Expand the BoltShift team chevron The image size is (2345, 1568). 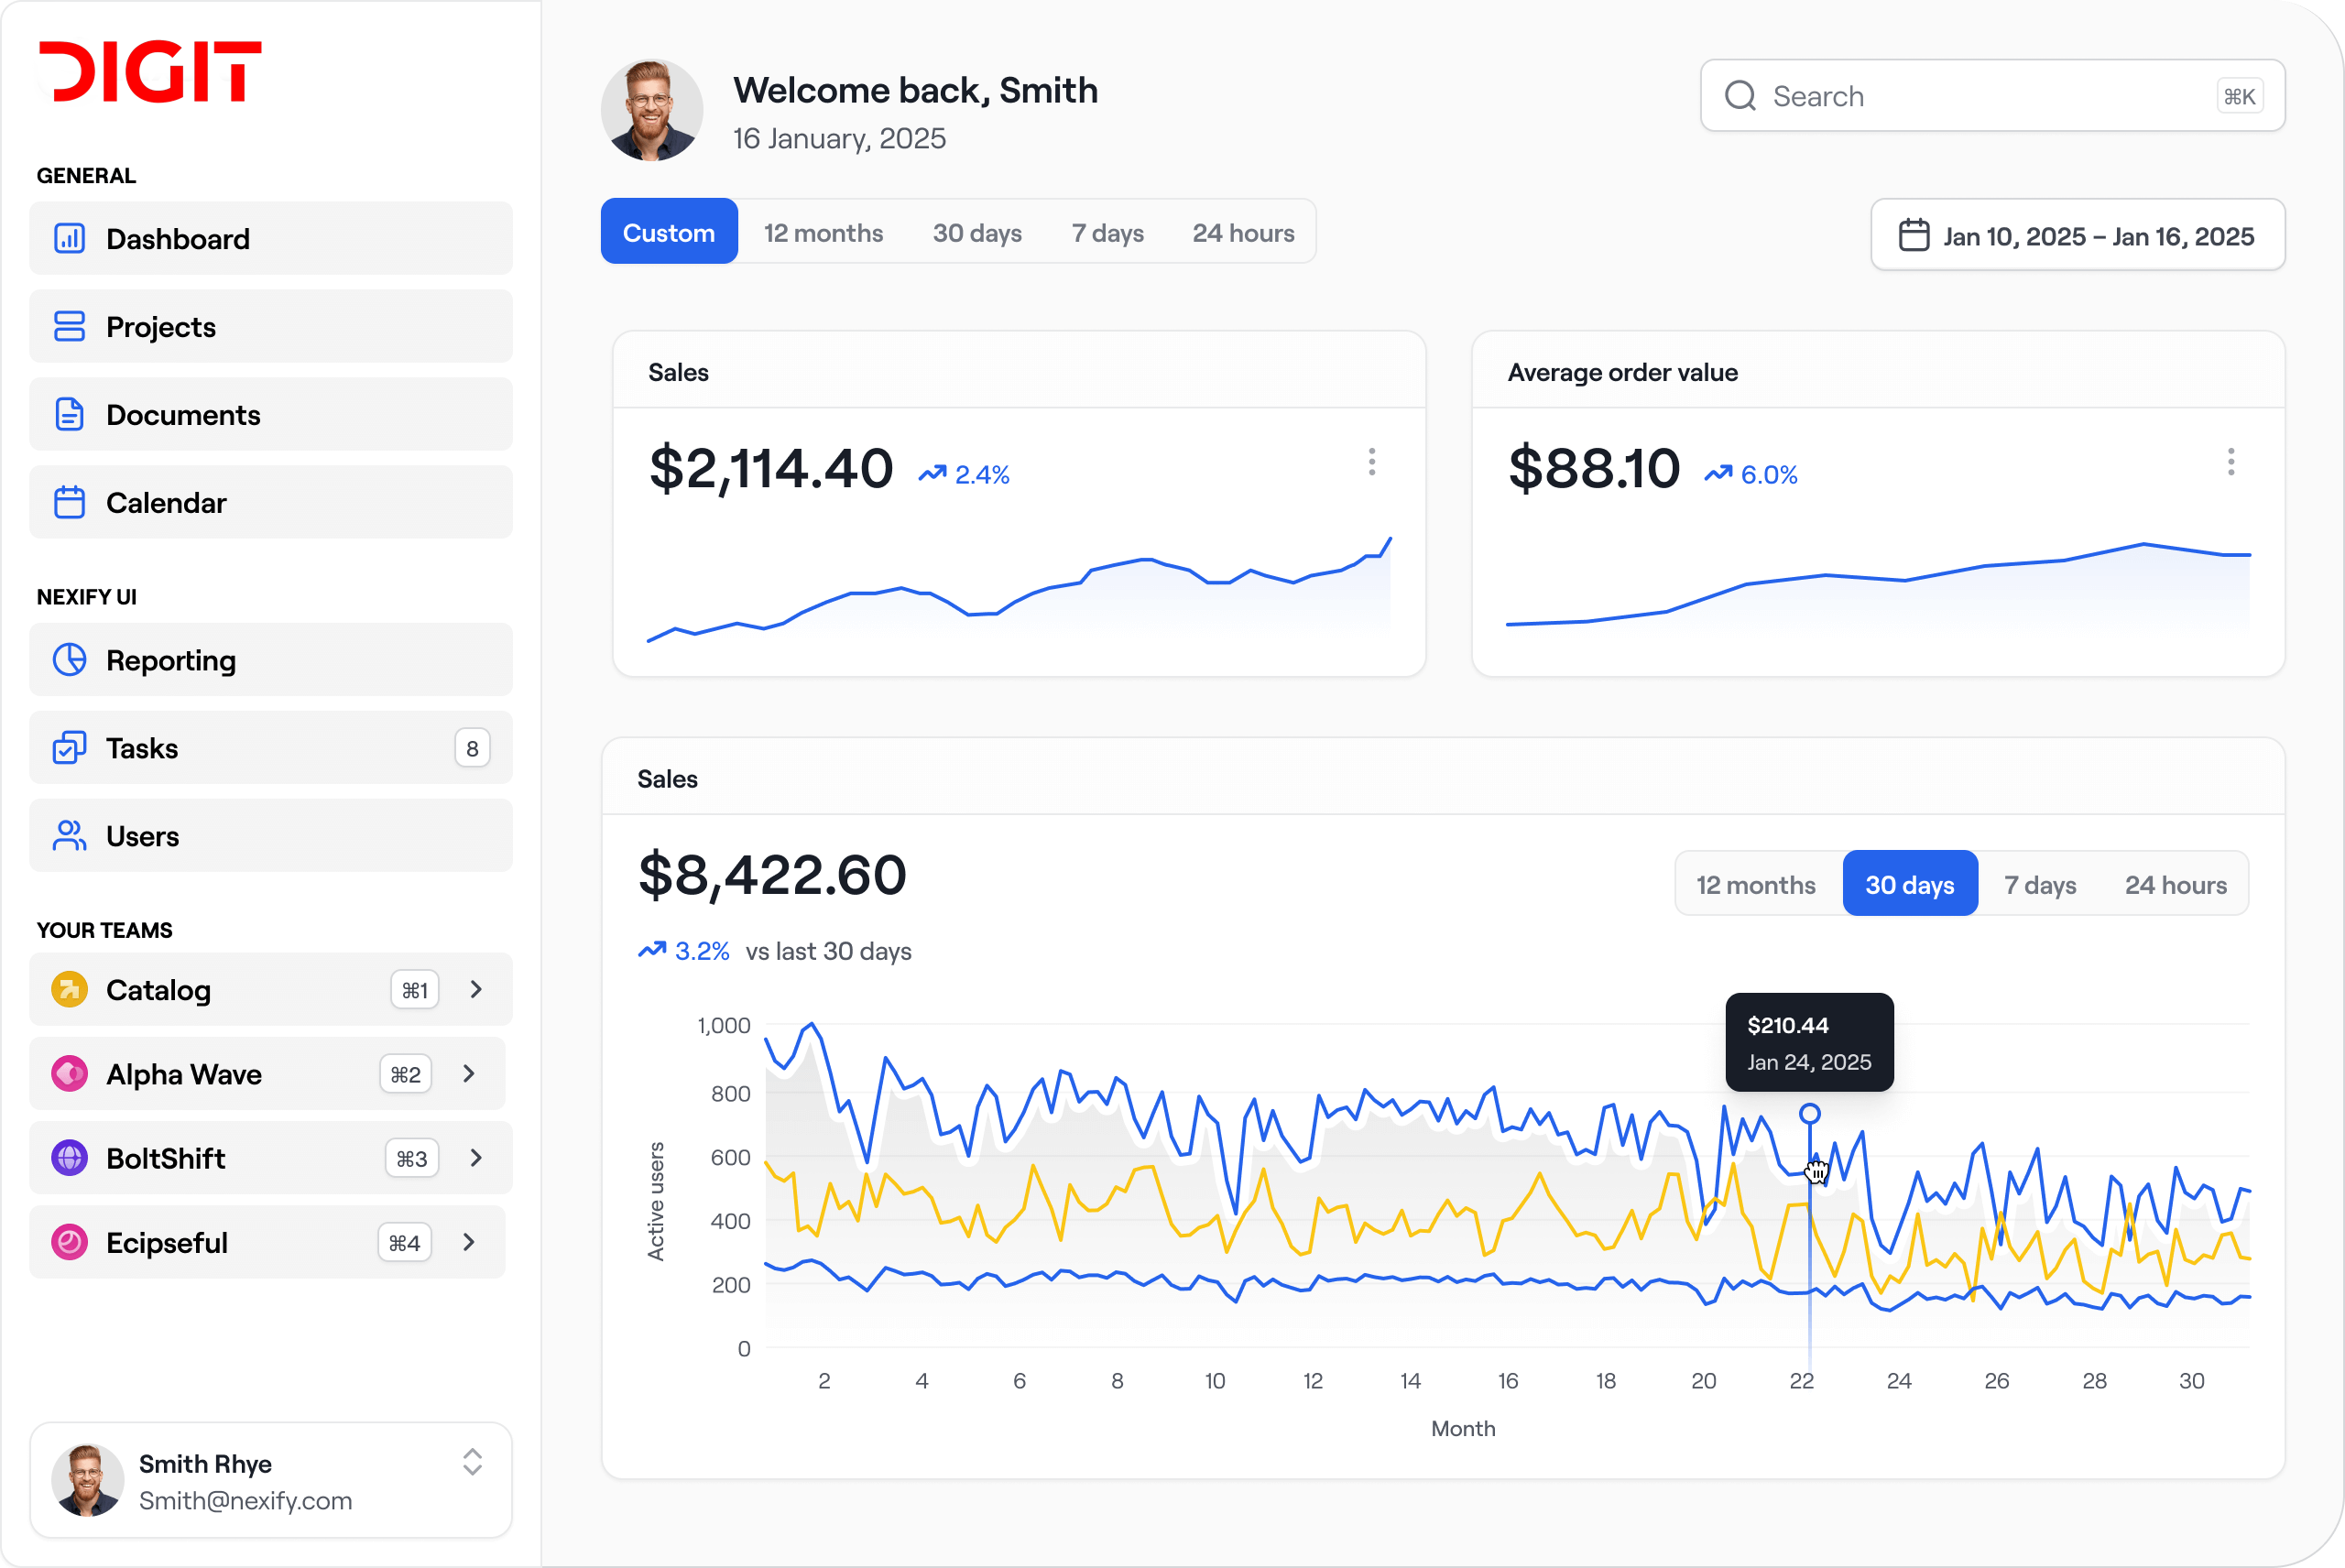(x=476, y=1158)
